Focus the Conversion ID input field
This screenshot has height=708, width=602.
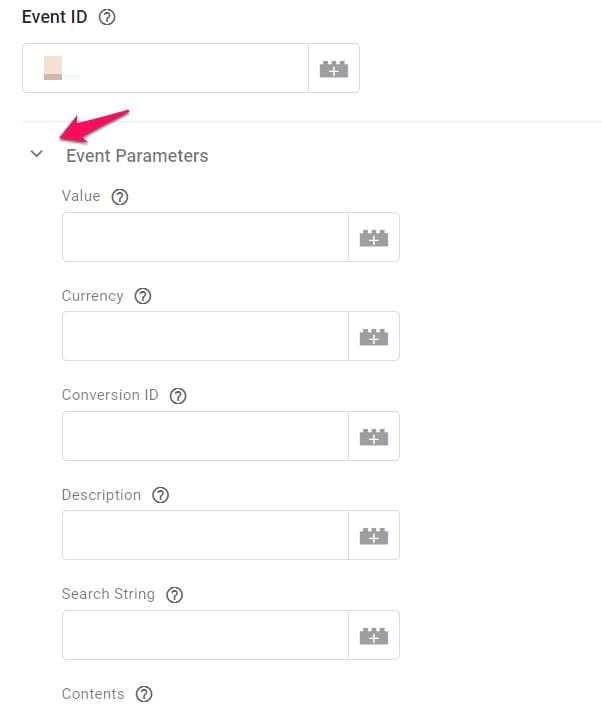(205, 436)
